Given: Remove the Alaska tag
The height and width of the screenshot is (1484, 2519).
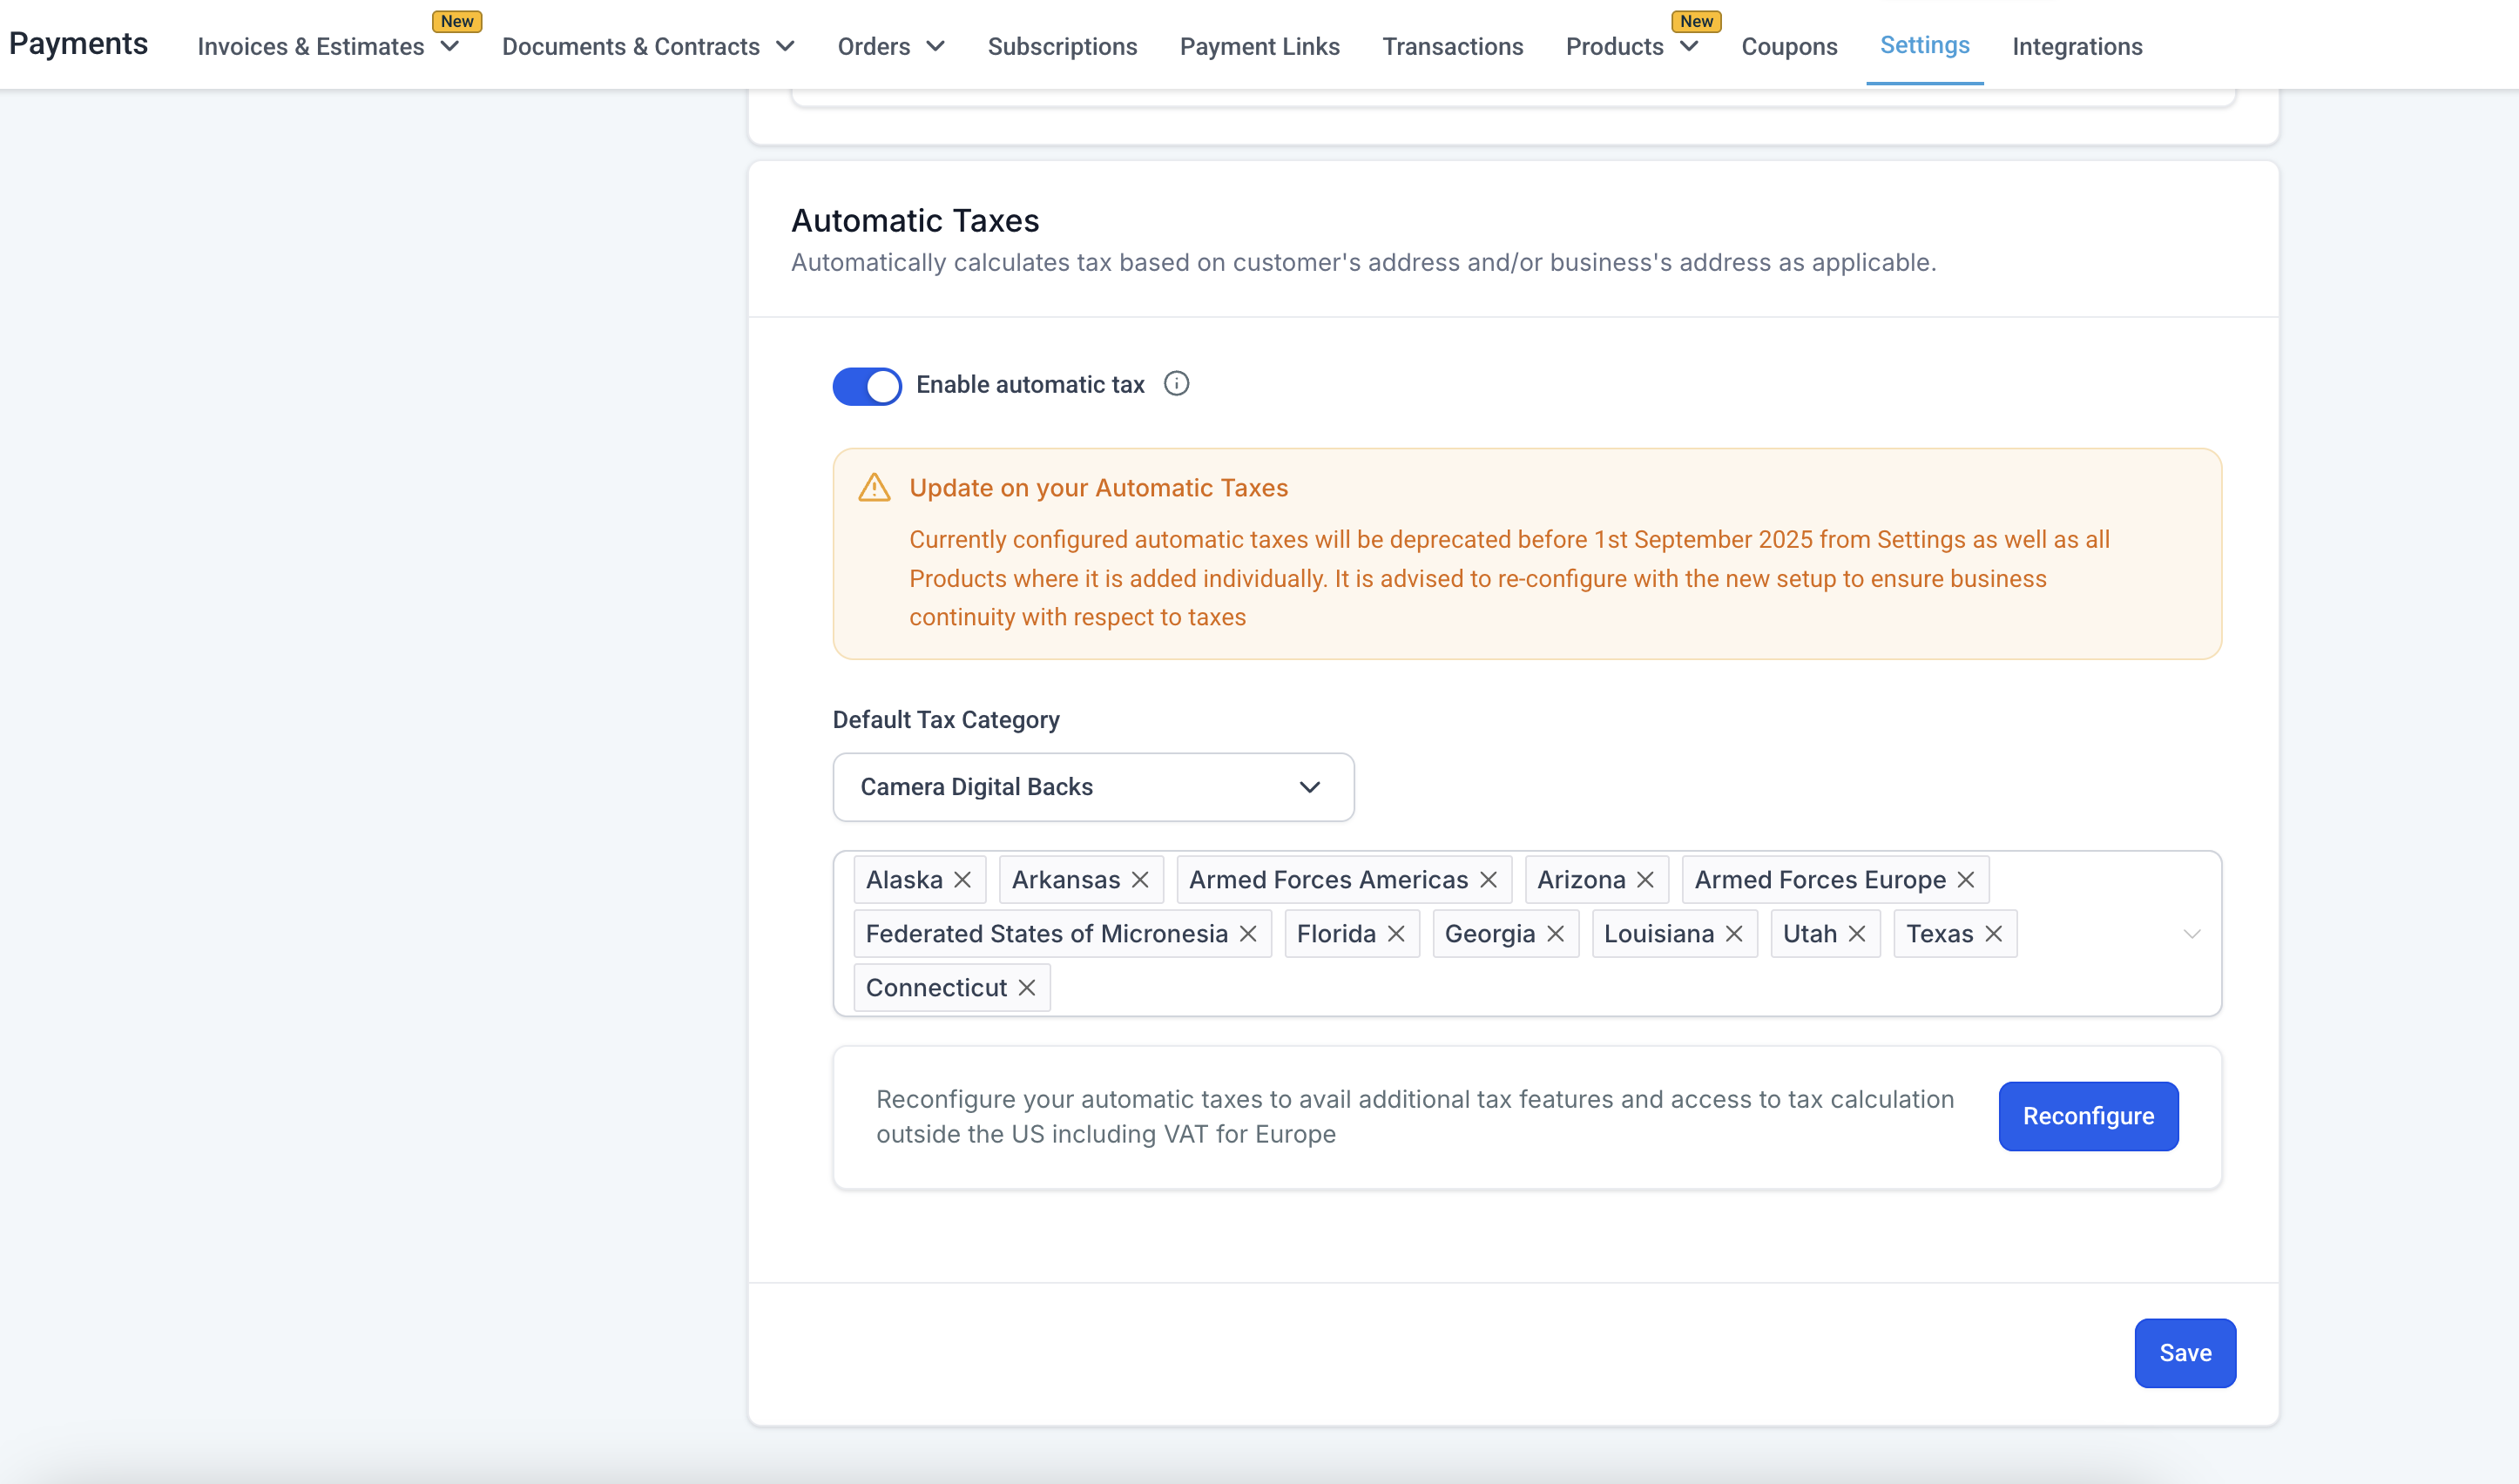Looking at the screenshot, I should pyautogui.click(x=962, y=880).
